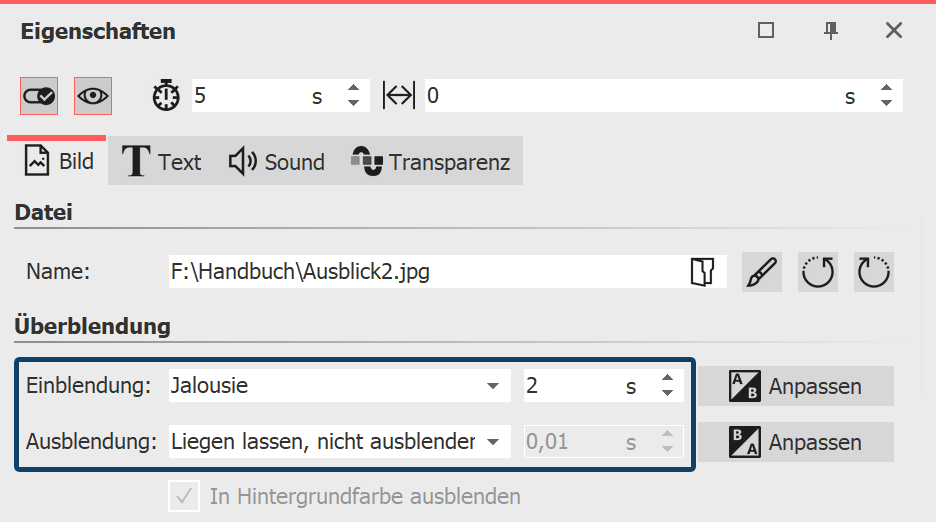
Task: Toggle In Hintergrundfarbe ausblenden checkbox
Action: [183, 496]
